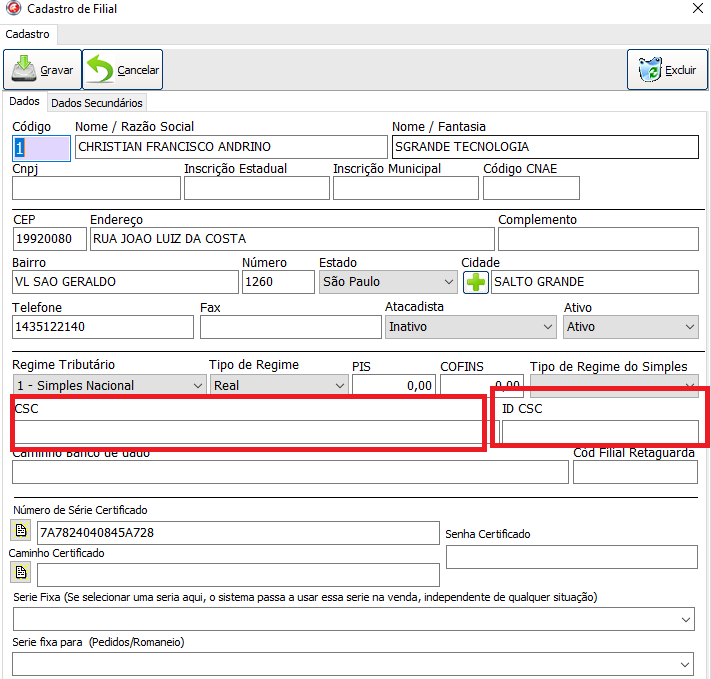The width and height of the screenshot is (711, 679).
Task: Click the ID CSC input field
Action: tap(599, 432)
